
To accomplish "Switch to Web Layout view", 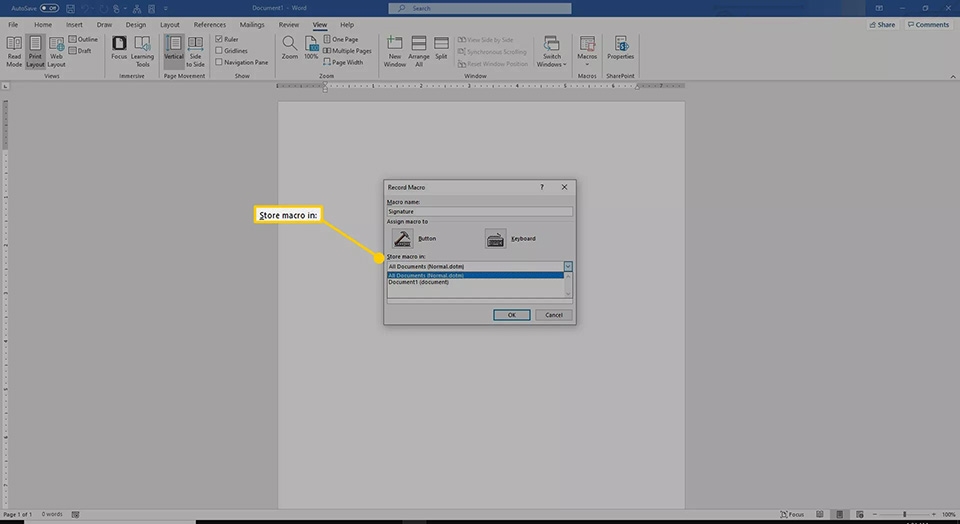I will (x=56, y=51).
